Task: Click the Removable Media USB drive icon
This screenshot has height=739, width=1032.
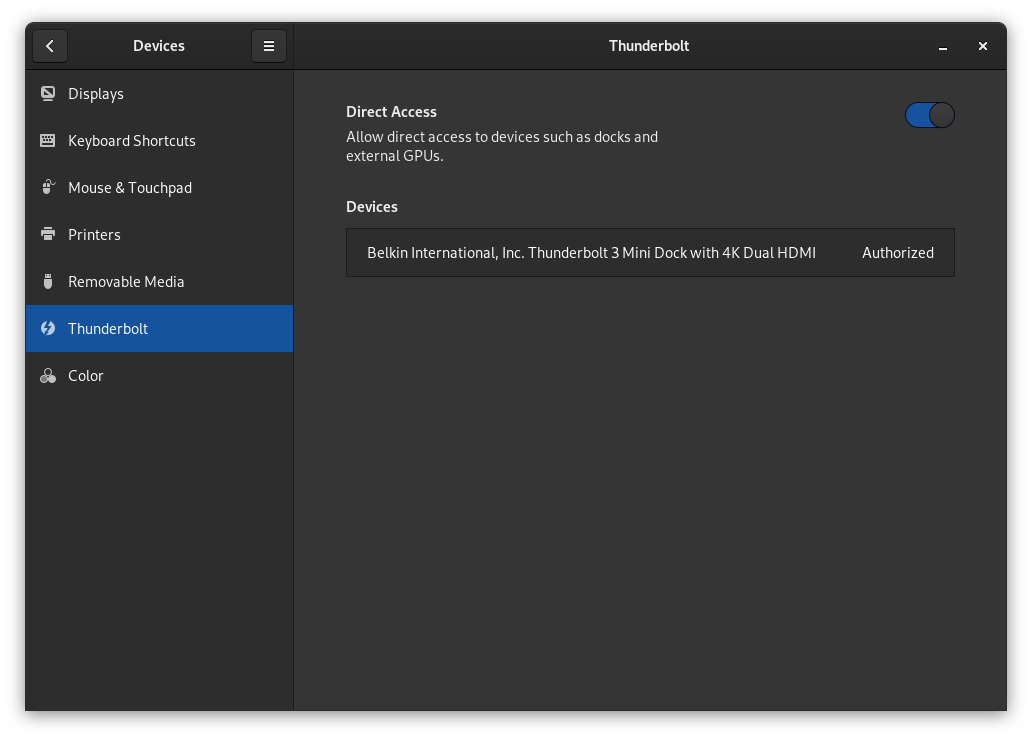Action: (x=47, y=282)
